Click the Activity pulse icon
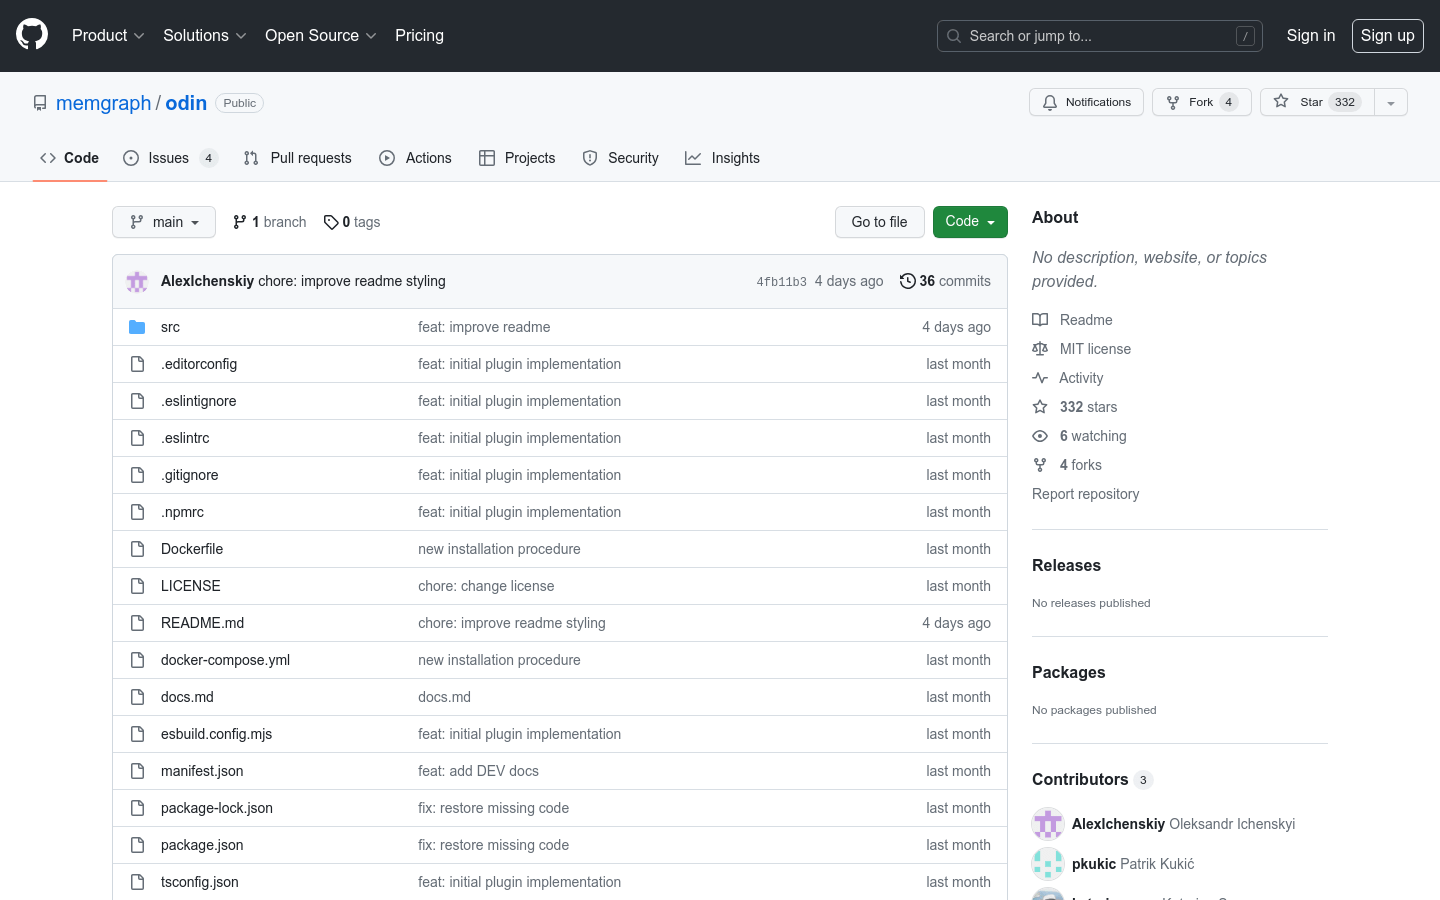The width and height of the screenshot is (1440, 900). pyautogui.click(x=1040, y=378)
